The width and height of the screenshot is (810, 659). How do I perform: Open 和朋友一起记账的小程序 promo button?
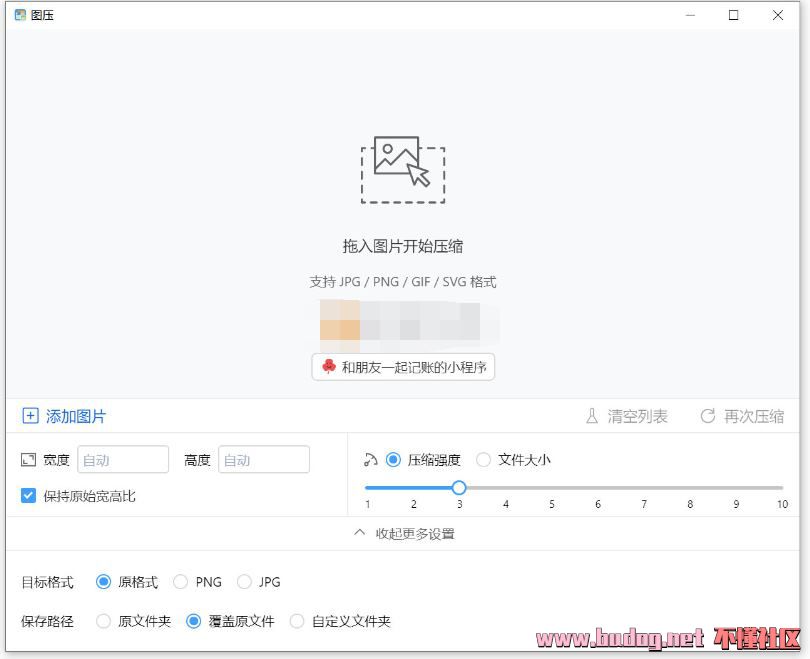pyautogui.click(x=404, y=367)
